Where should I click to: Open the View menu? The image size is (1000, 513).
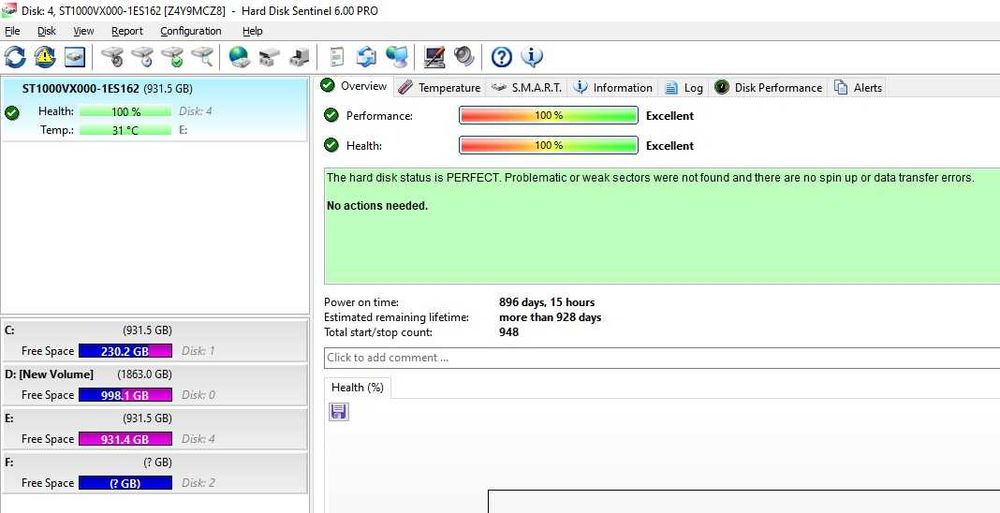pyautogui.click(x=84, y=31)
